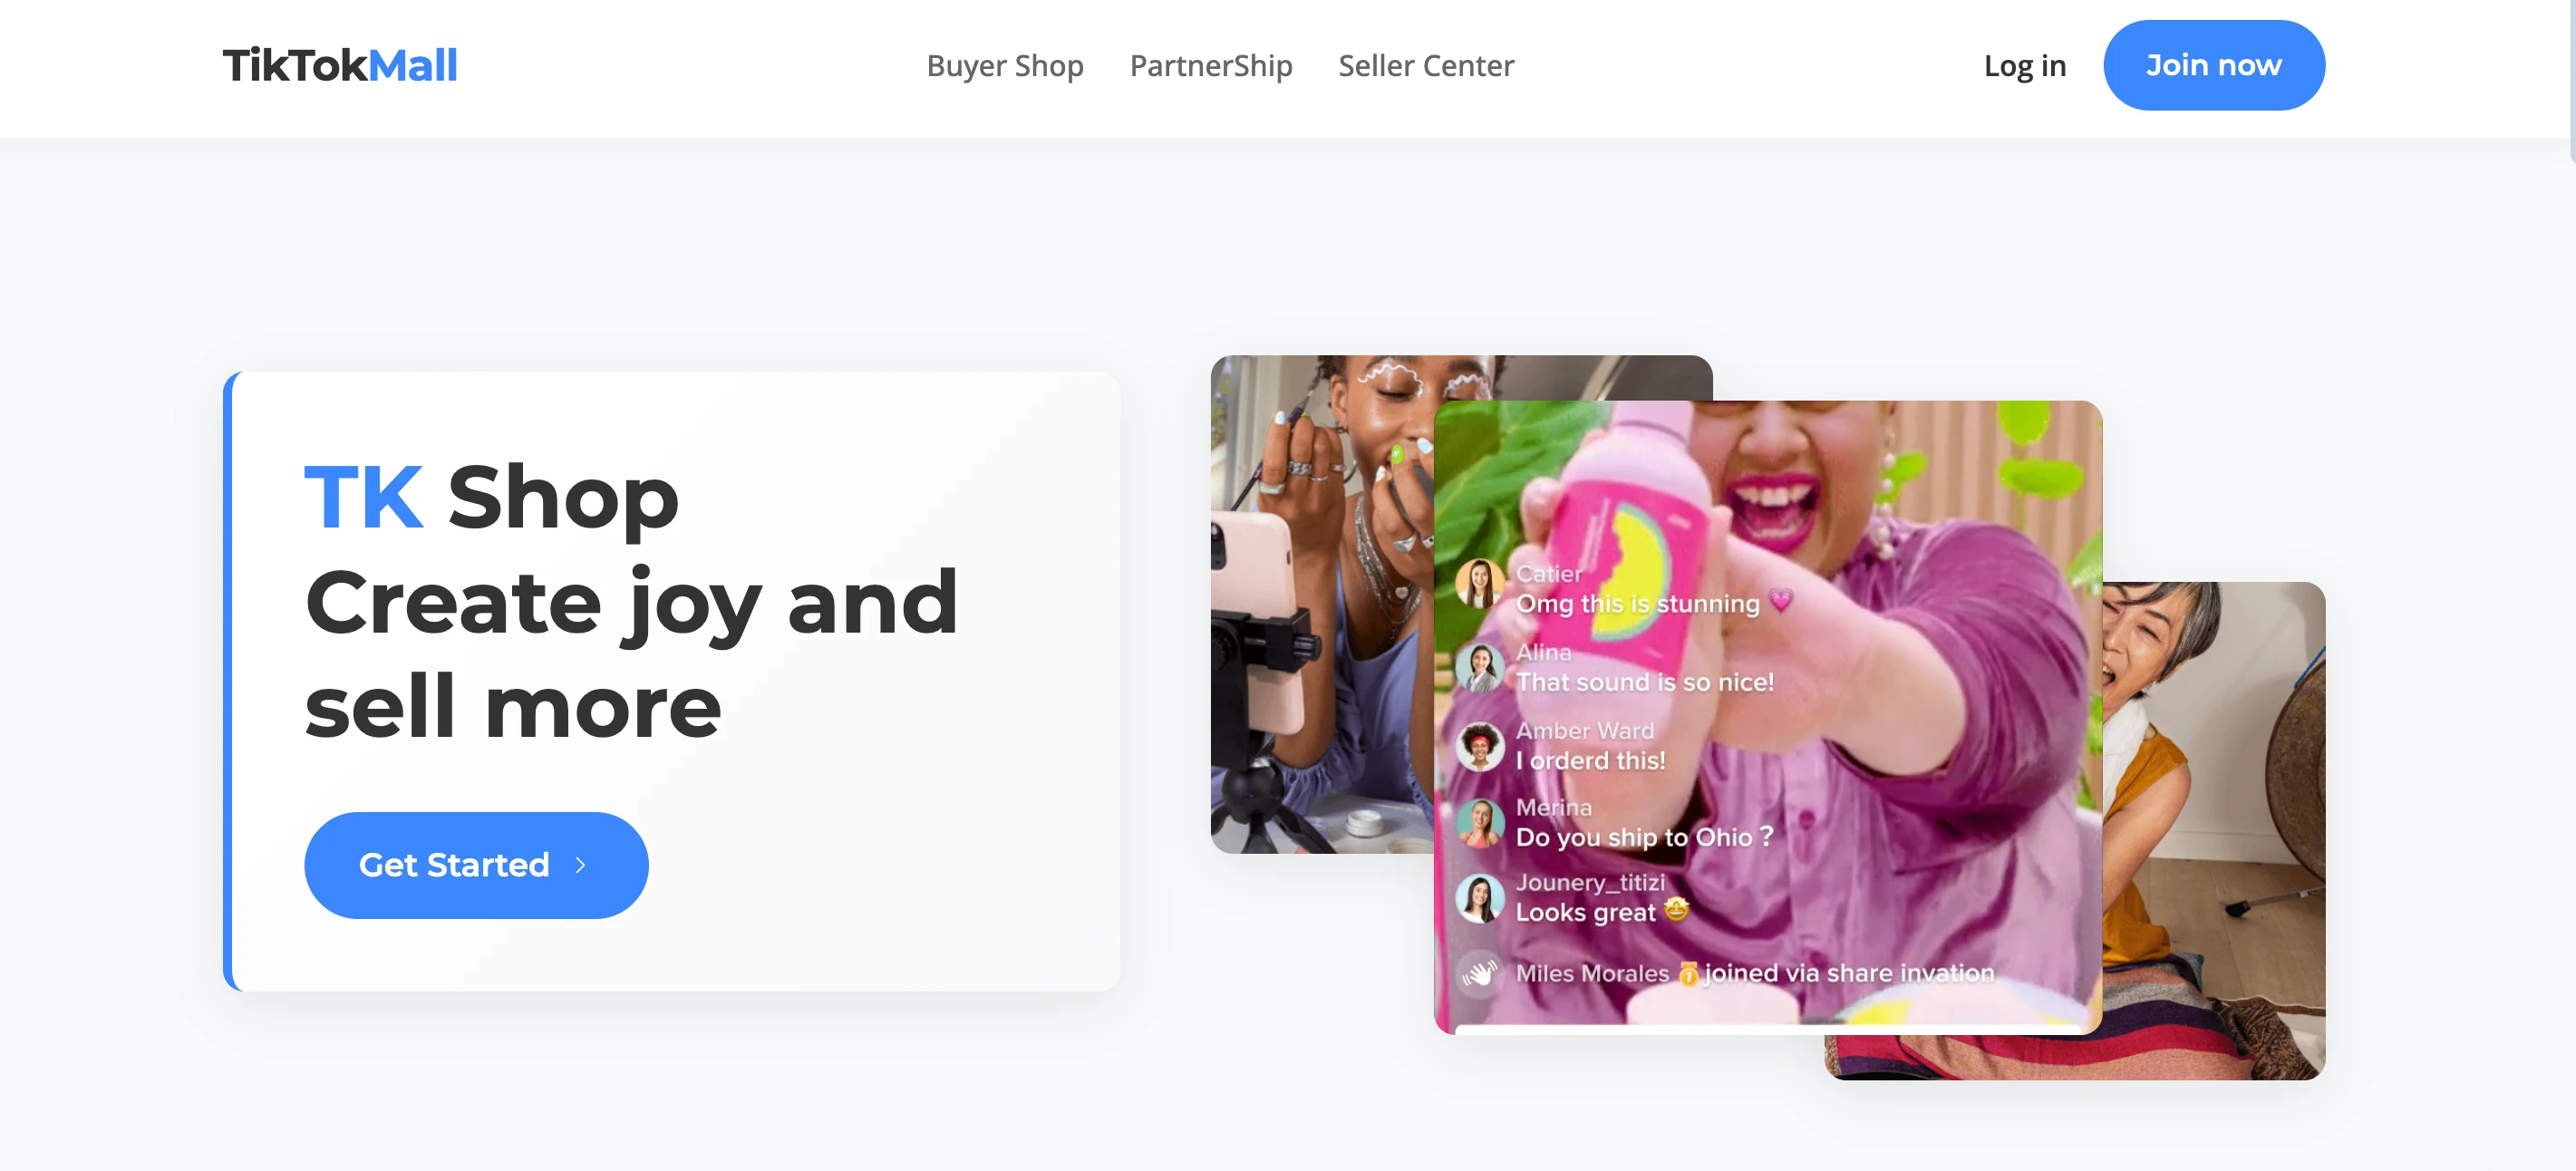Click the Log in link
Image resolution: width=2576 pixels, height=1171 pixels.
(x=2024, y=66)
